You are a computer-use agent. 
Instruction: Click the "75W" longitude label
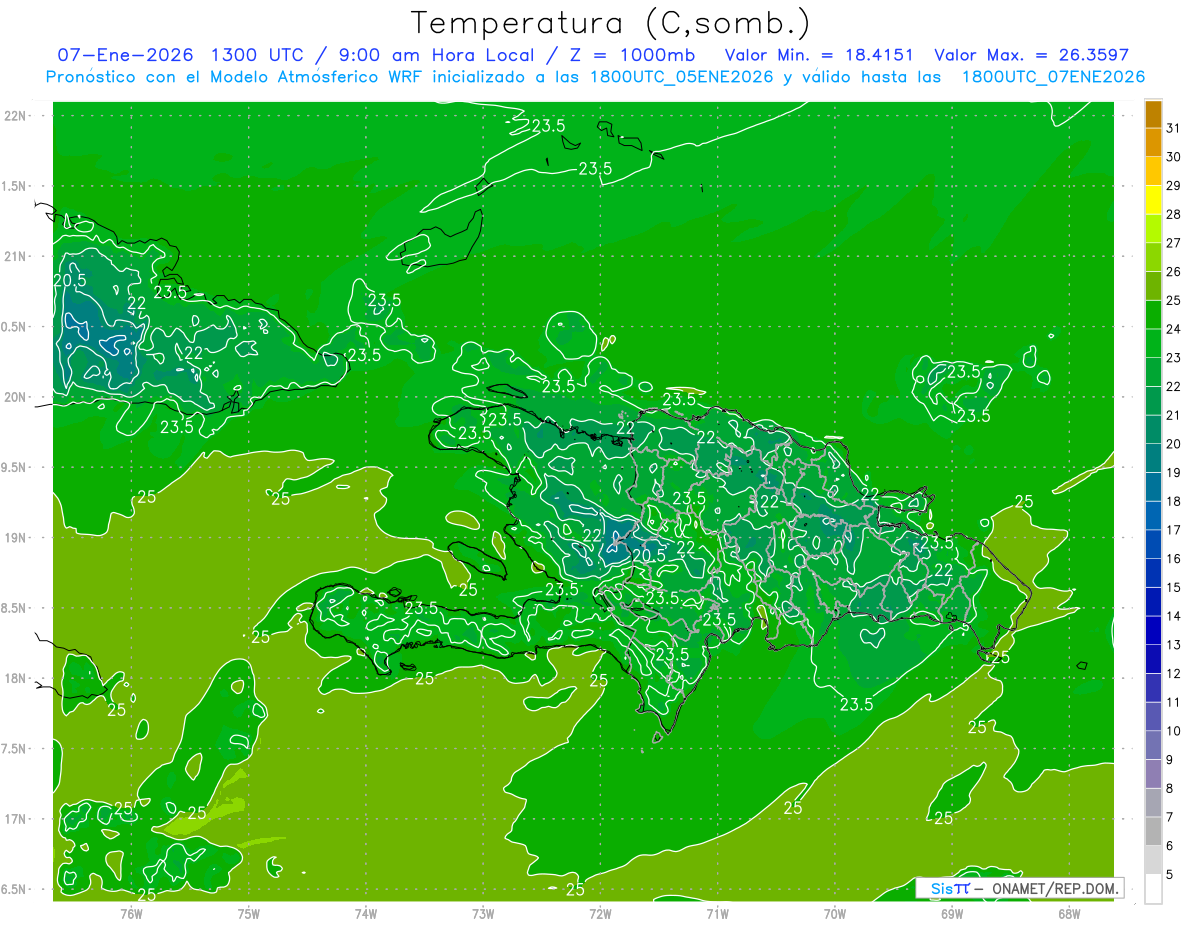(249, 912)
